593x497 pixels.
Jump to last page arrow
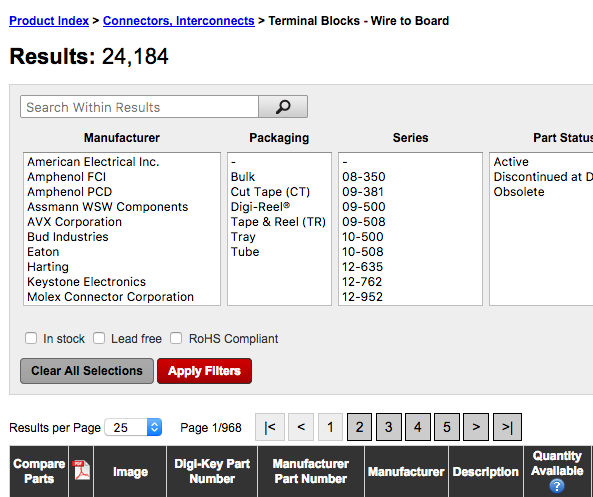[x=507, y=427]
